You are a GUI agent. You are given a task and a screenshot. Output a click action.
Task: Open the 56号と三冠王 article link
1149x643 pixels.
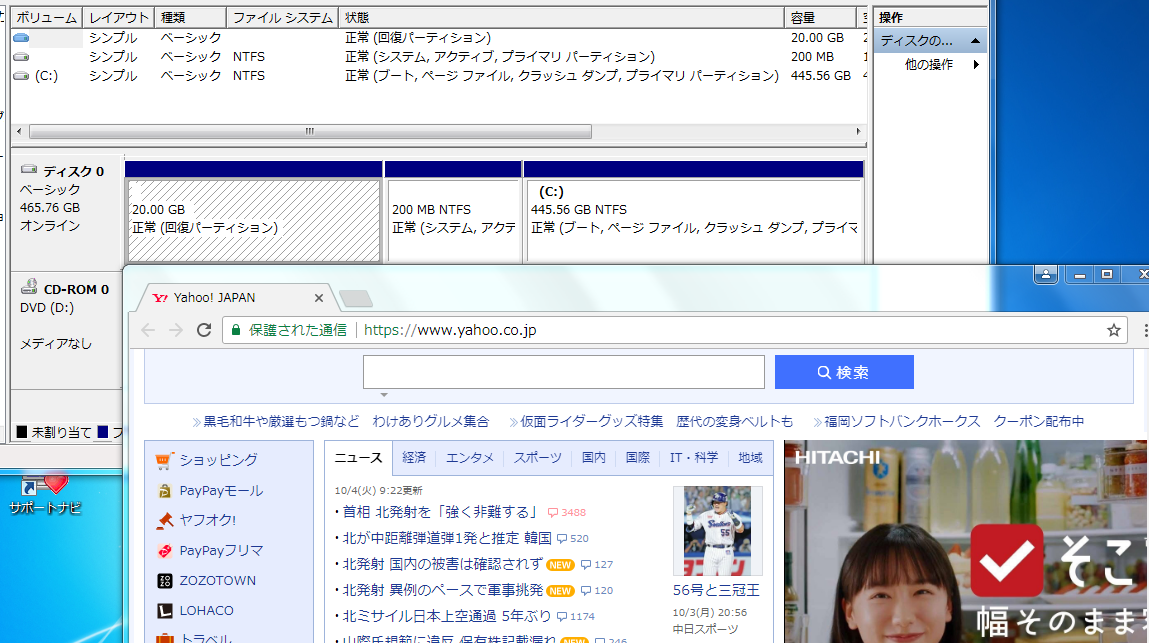(x=716, y=590)
